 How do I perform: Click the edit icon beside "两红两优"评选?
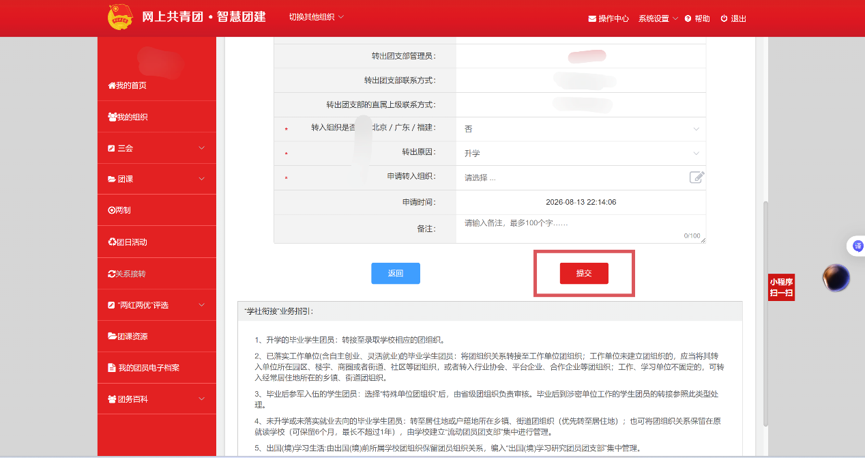pos(111,305)
